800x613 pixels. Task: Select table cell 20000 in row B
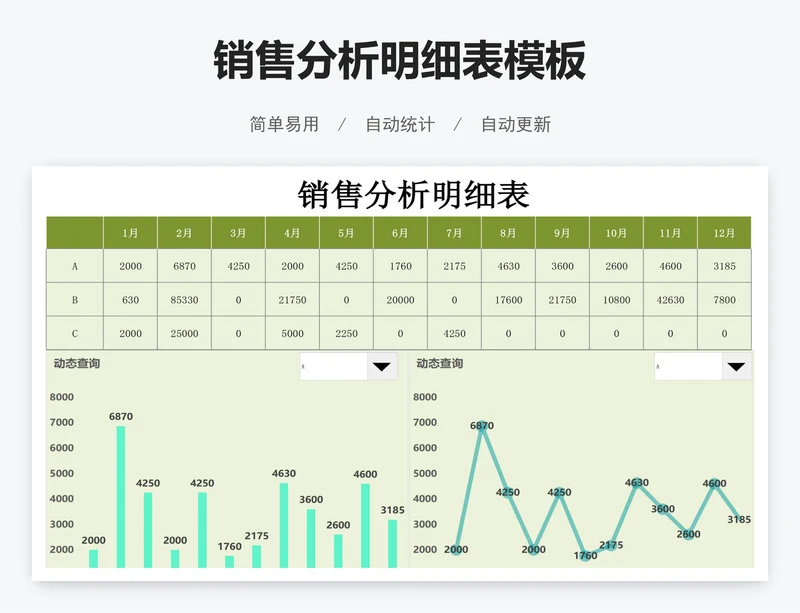401,300
